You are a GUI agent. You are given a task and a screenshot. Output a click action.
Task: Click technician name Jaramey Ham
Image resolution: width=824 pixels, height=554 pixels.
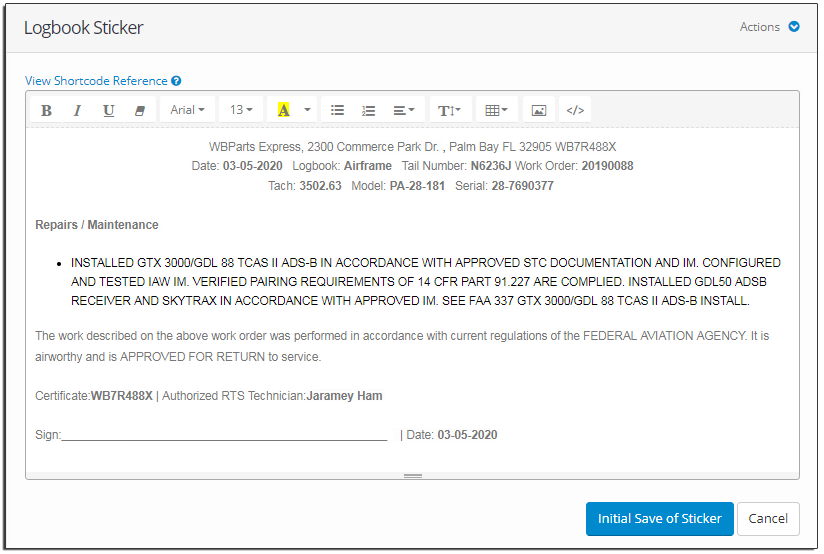click(344, 396)
